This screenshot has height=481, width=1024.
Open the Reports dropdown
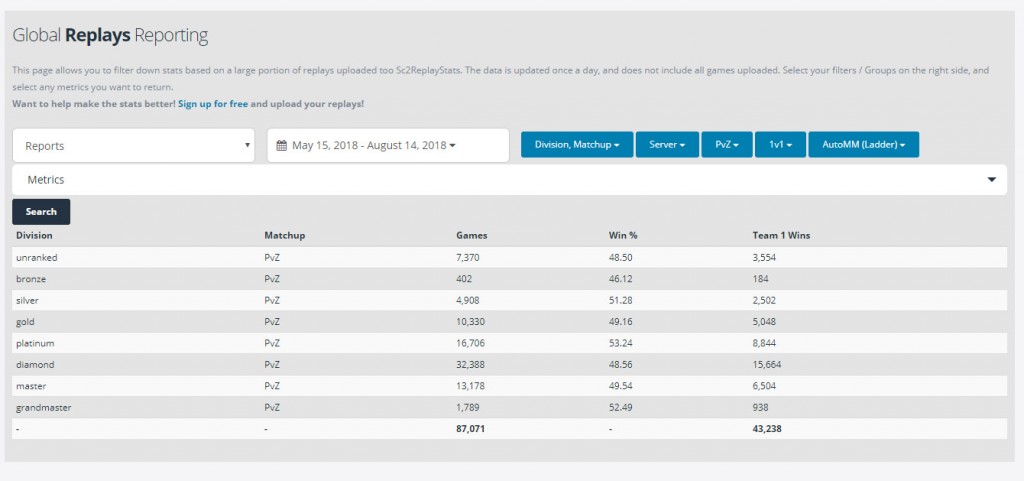(x=134, y=146)
